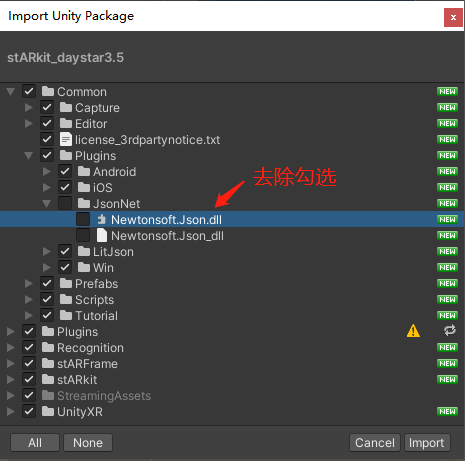Click the Import button
Image resolution: width=465 pixels, height=461 pixels.
(x=427, y=443)
